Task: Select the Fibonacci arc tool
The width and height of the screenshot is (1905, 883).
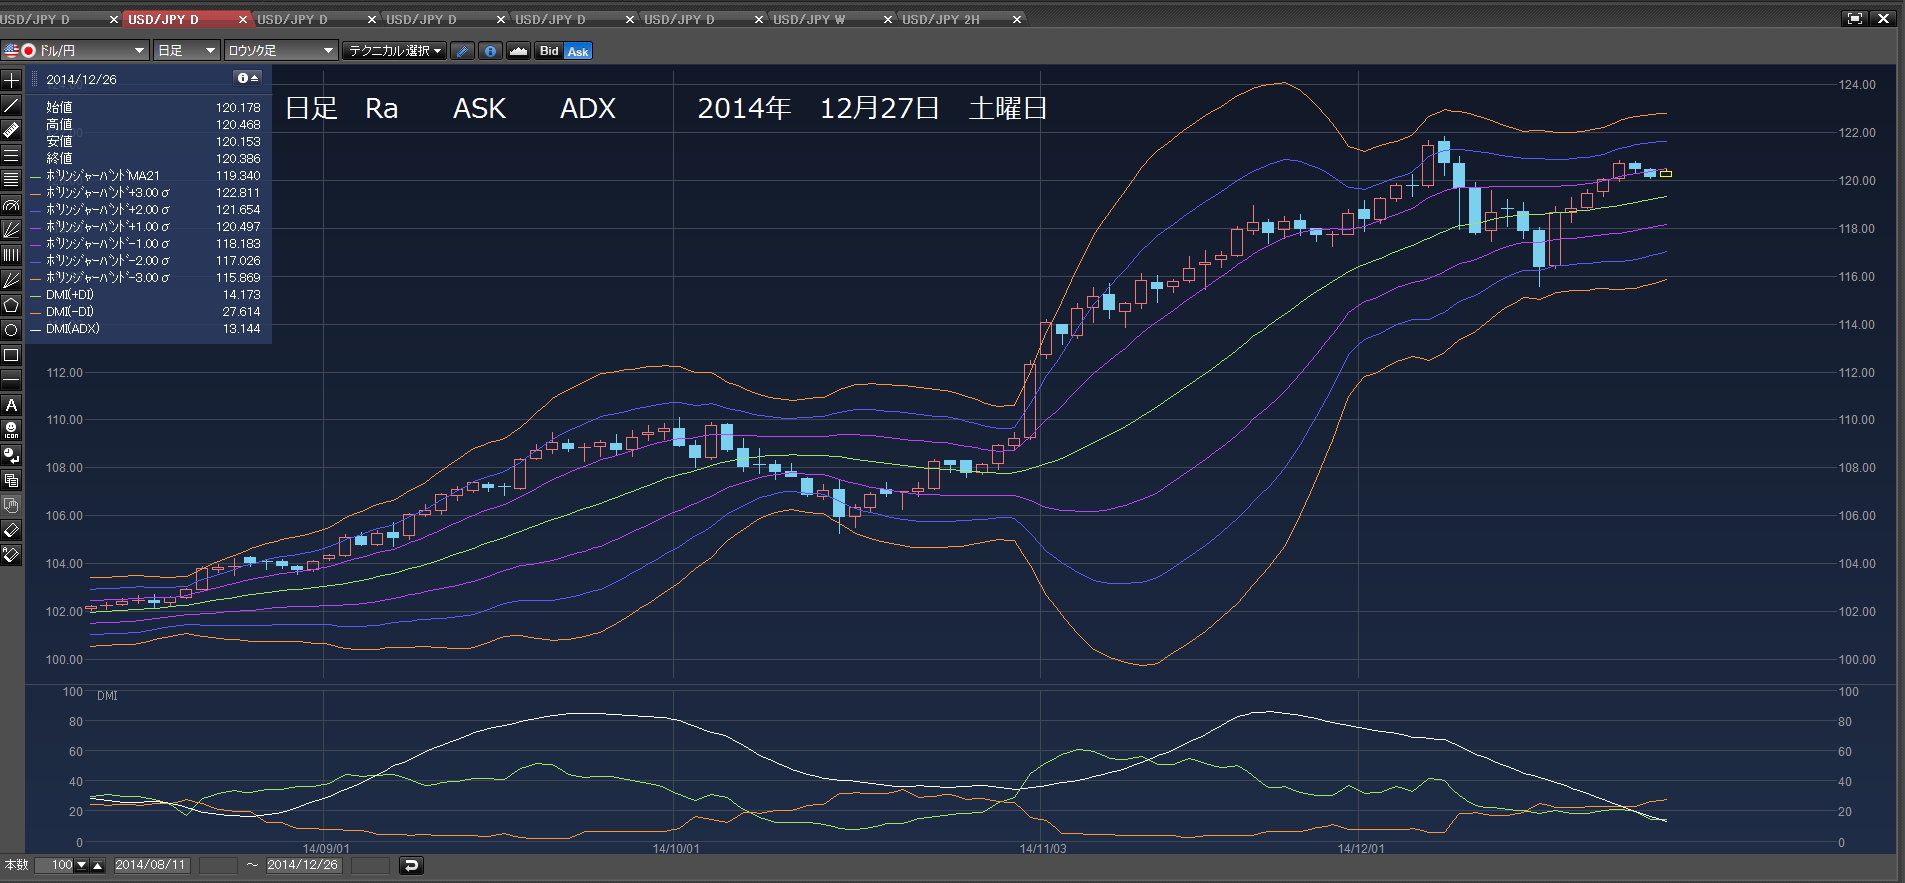Action: (x=11, y=205)
